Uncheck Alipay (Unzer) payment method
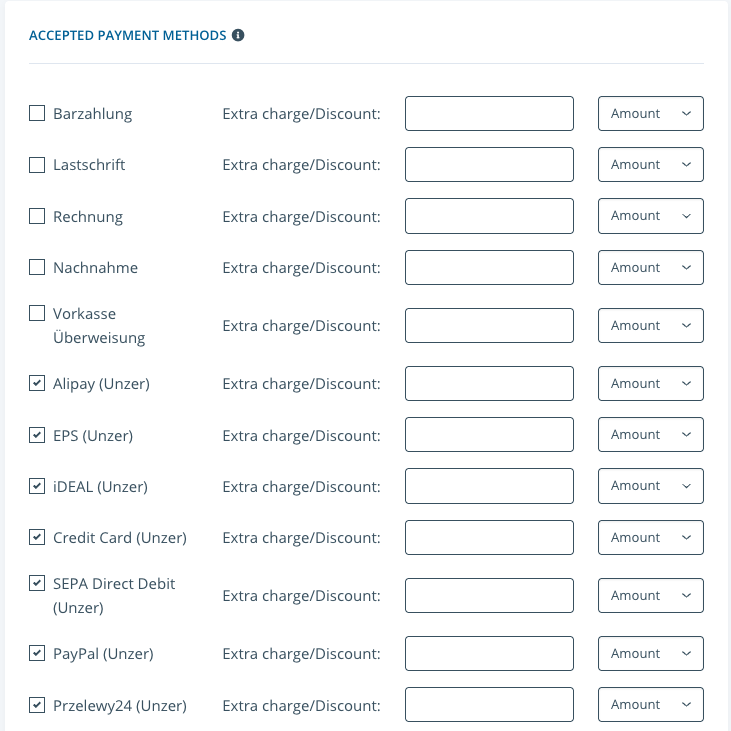The image size is (731, 731). point(37,383)
